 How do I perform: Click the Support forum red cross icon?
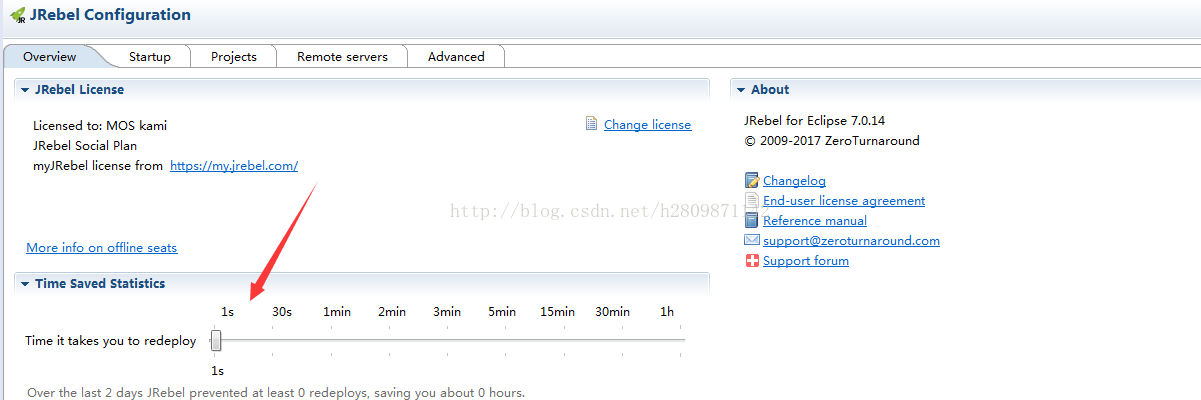(752, 261)
